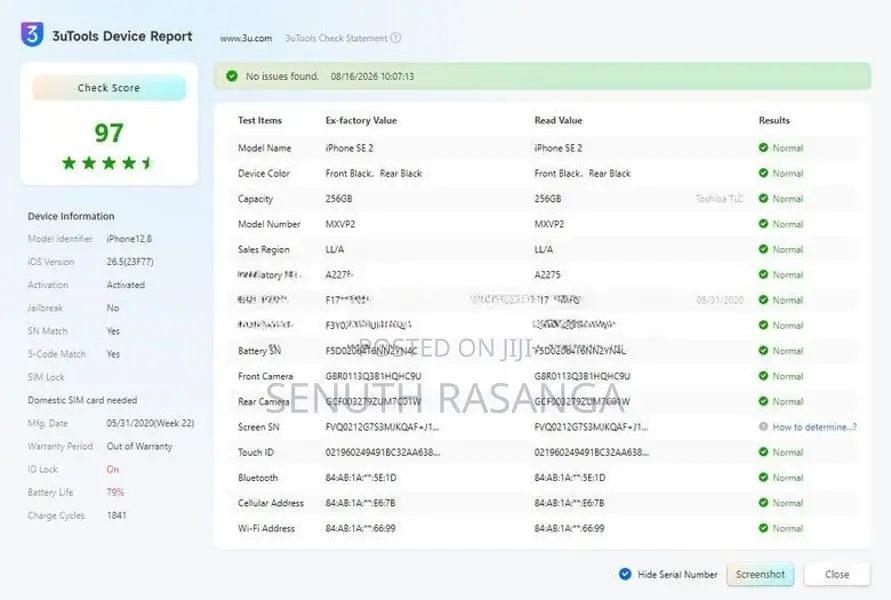Click the Normal check icon for Cellular Address
This screenshot has width=891, height=600.
763,502
